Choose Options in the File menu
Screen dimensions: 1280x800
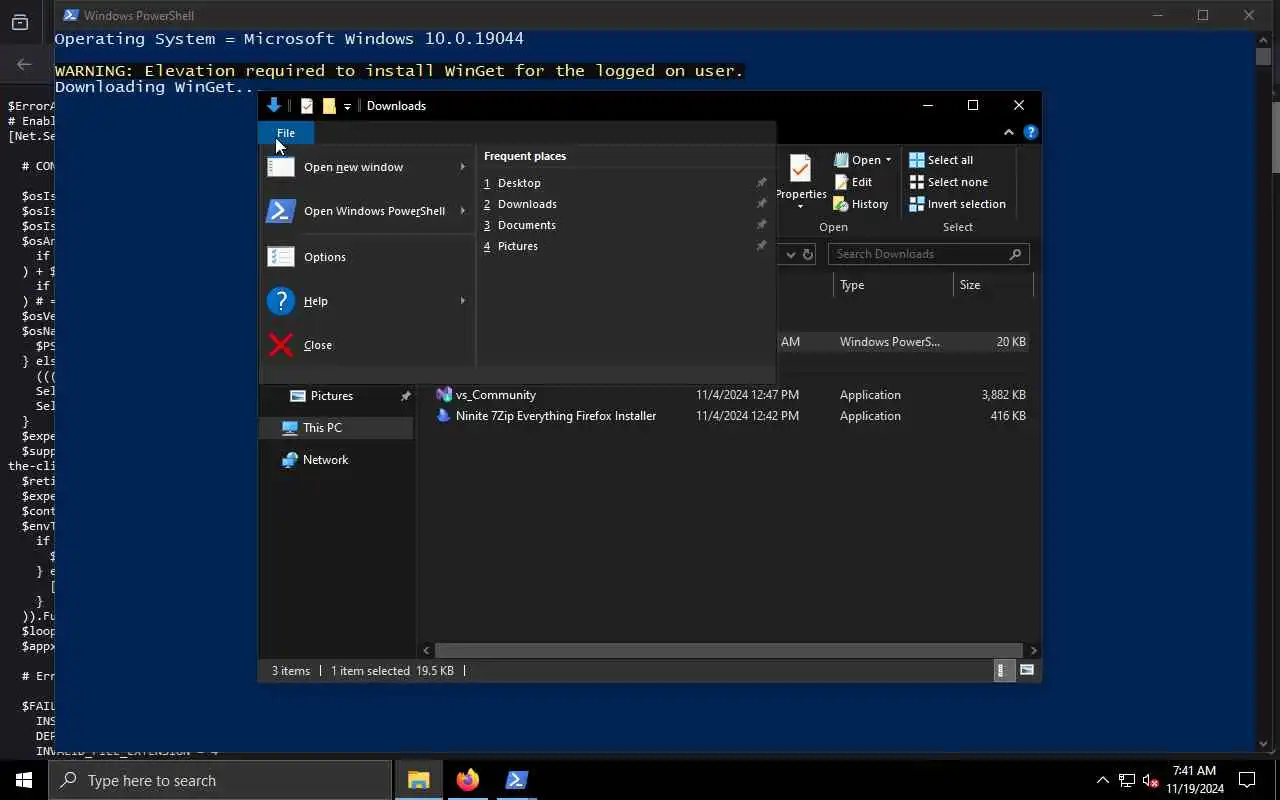(368, 257)
